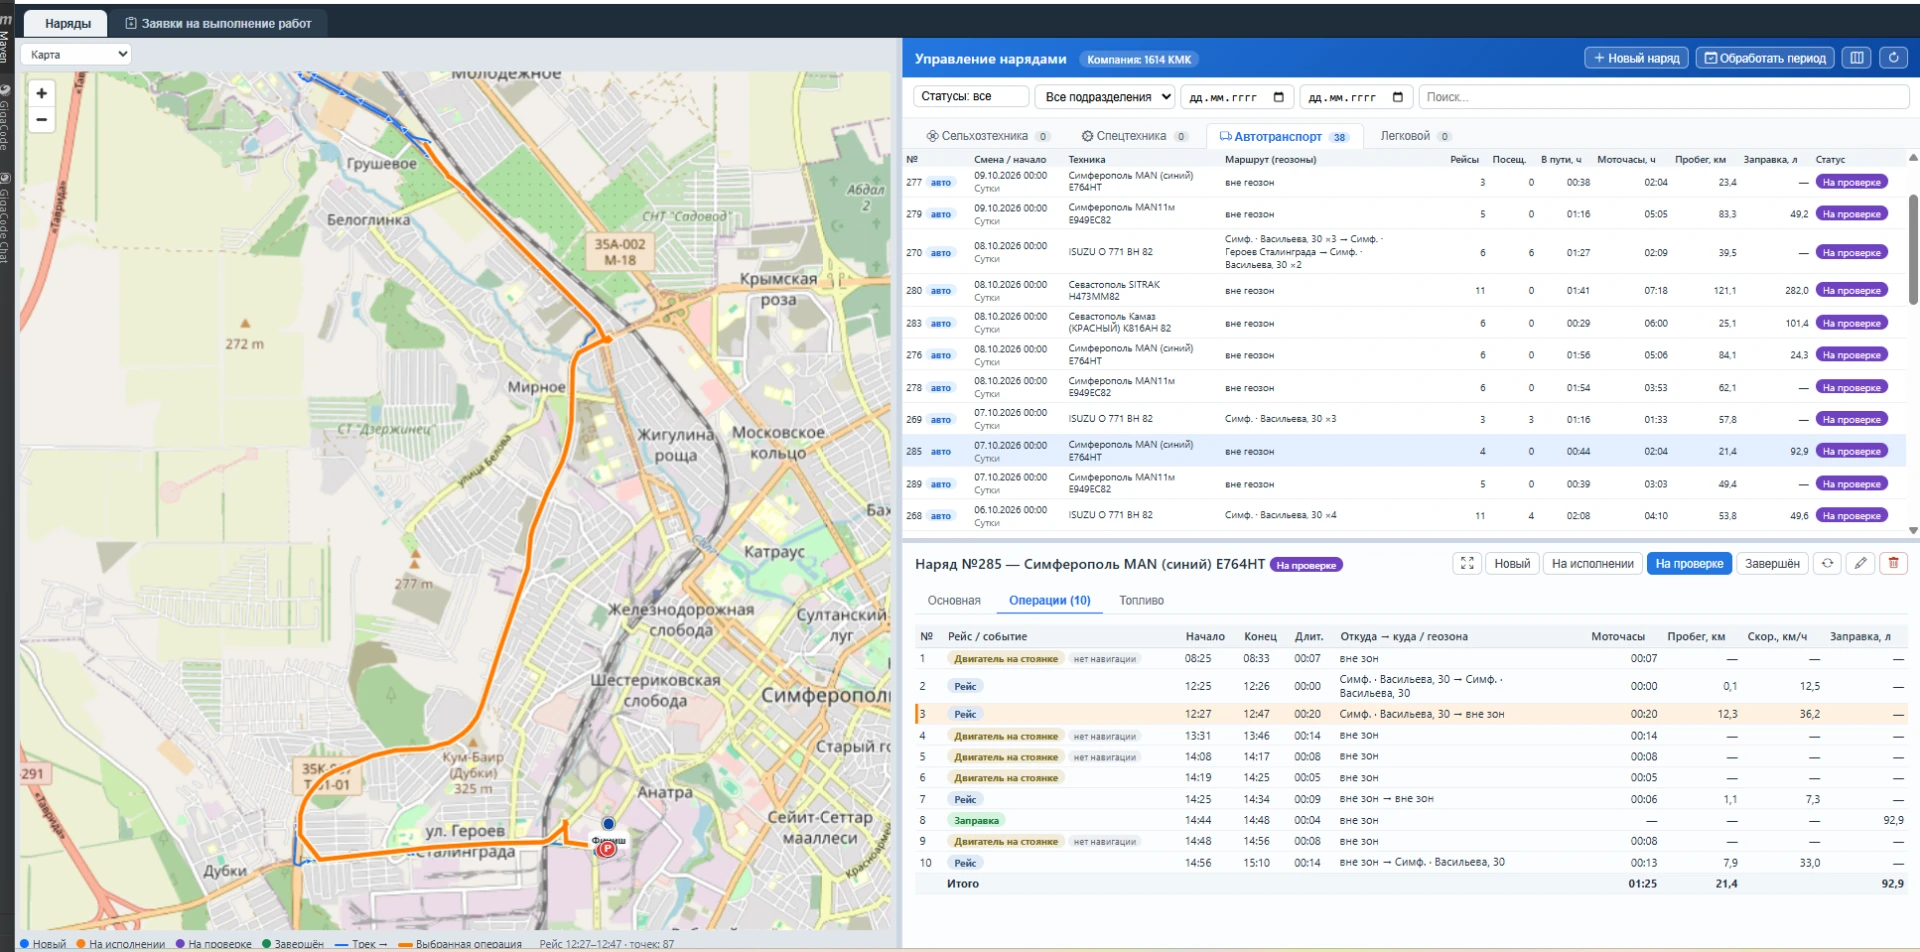Viewport: 1920px width, 952px height.
Task: Select operation row 10 'Рейс' 14:56
Action: 1411,863
